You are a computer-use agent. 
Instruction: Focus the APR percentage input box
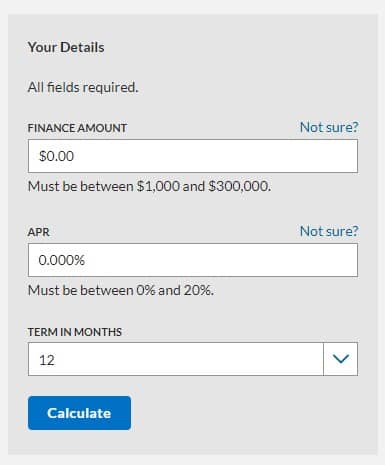coord(193,260)
